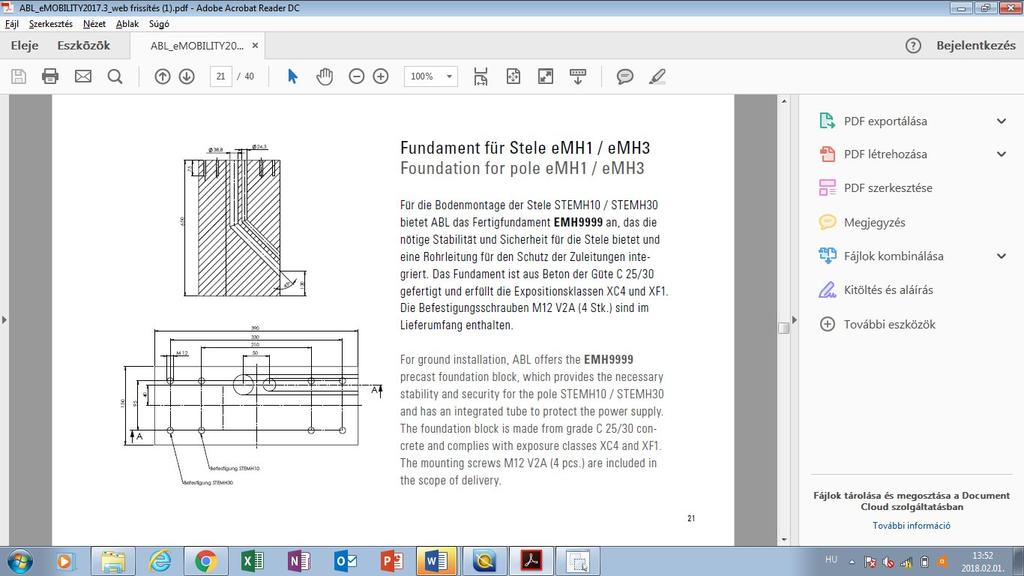The width and height of the screenshot is (1024, 576).
Task: Open the Nézet menu
Action: [94, 24]
